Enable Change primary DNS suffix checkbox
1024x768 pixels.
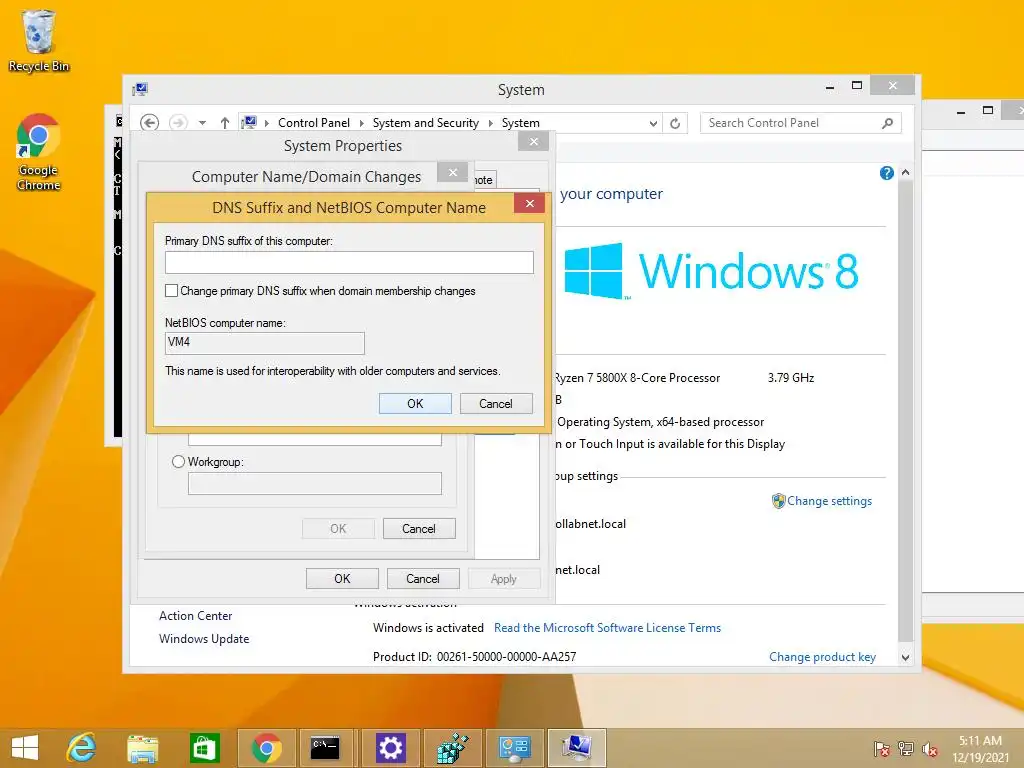tap(172, 291)
